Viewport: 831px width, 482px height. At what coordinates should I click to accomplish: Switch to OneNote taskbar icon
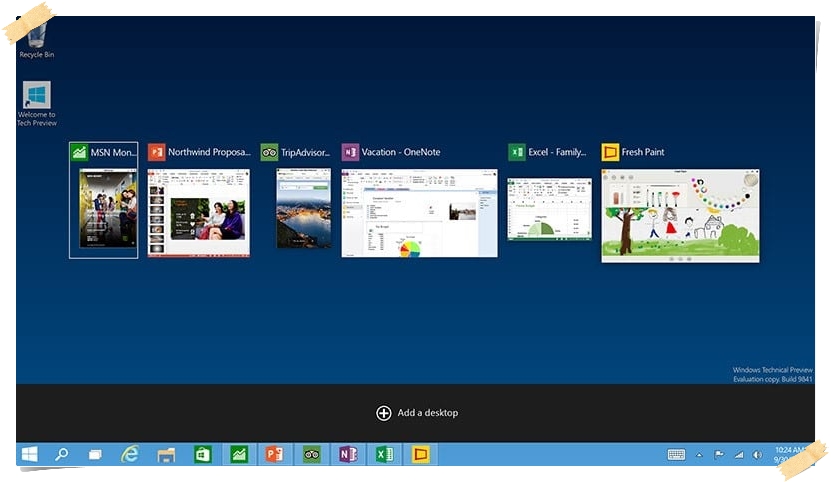click(348, 454)
